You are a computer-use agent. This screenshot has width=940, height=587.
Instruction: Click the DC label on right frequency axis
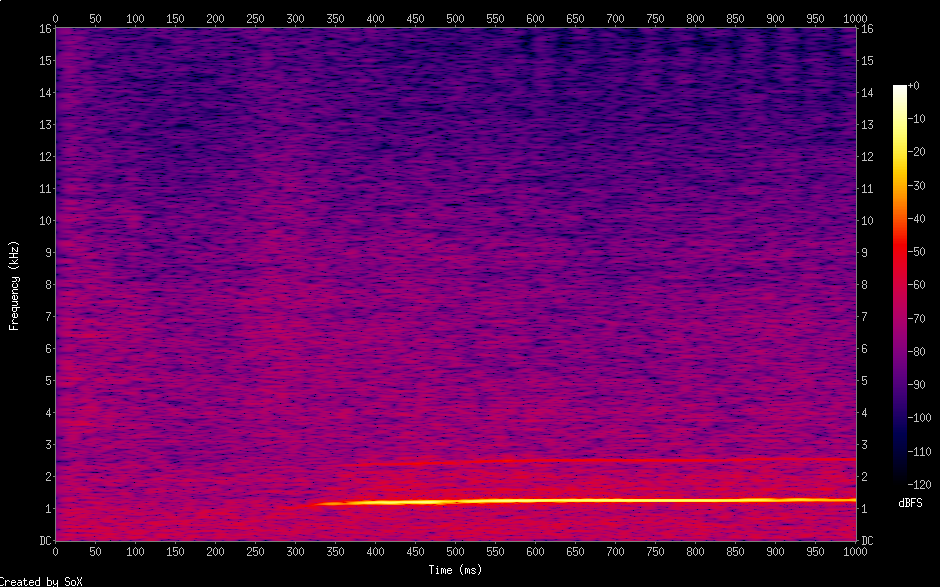pyautogui.click(x=867, y=540)
